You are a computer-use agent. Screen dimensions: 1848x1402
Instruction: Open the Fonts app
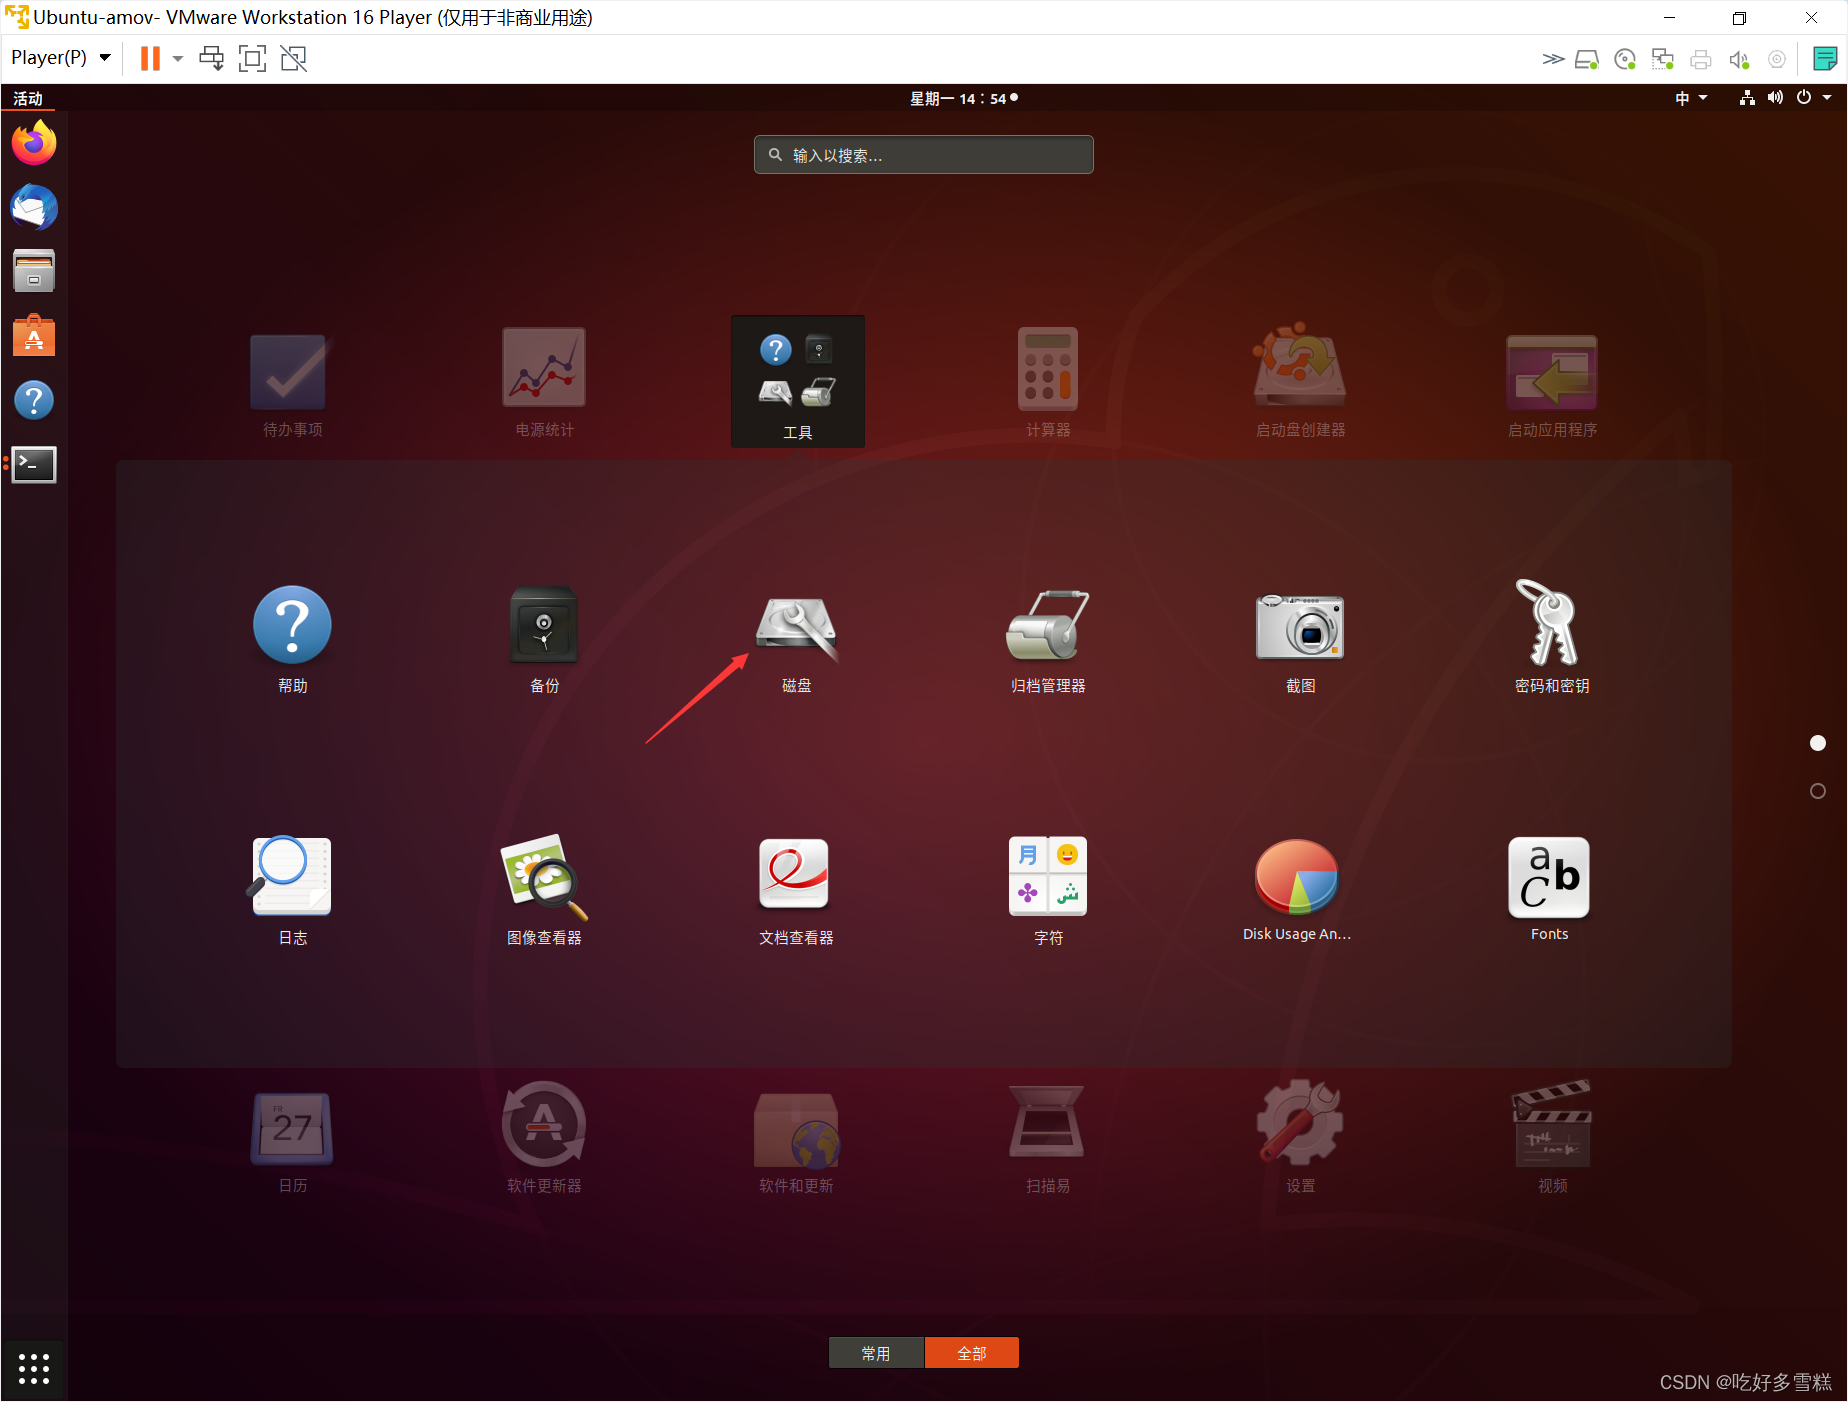1549,890
